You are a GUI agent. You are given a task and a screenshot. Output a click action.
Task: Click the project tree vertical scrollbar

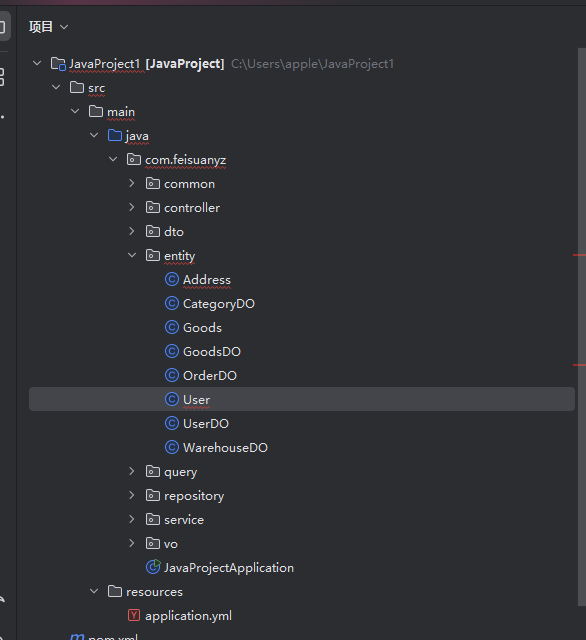582,327
